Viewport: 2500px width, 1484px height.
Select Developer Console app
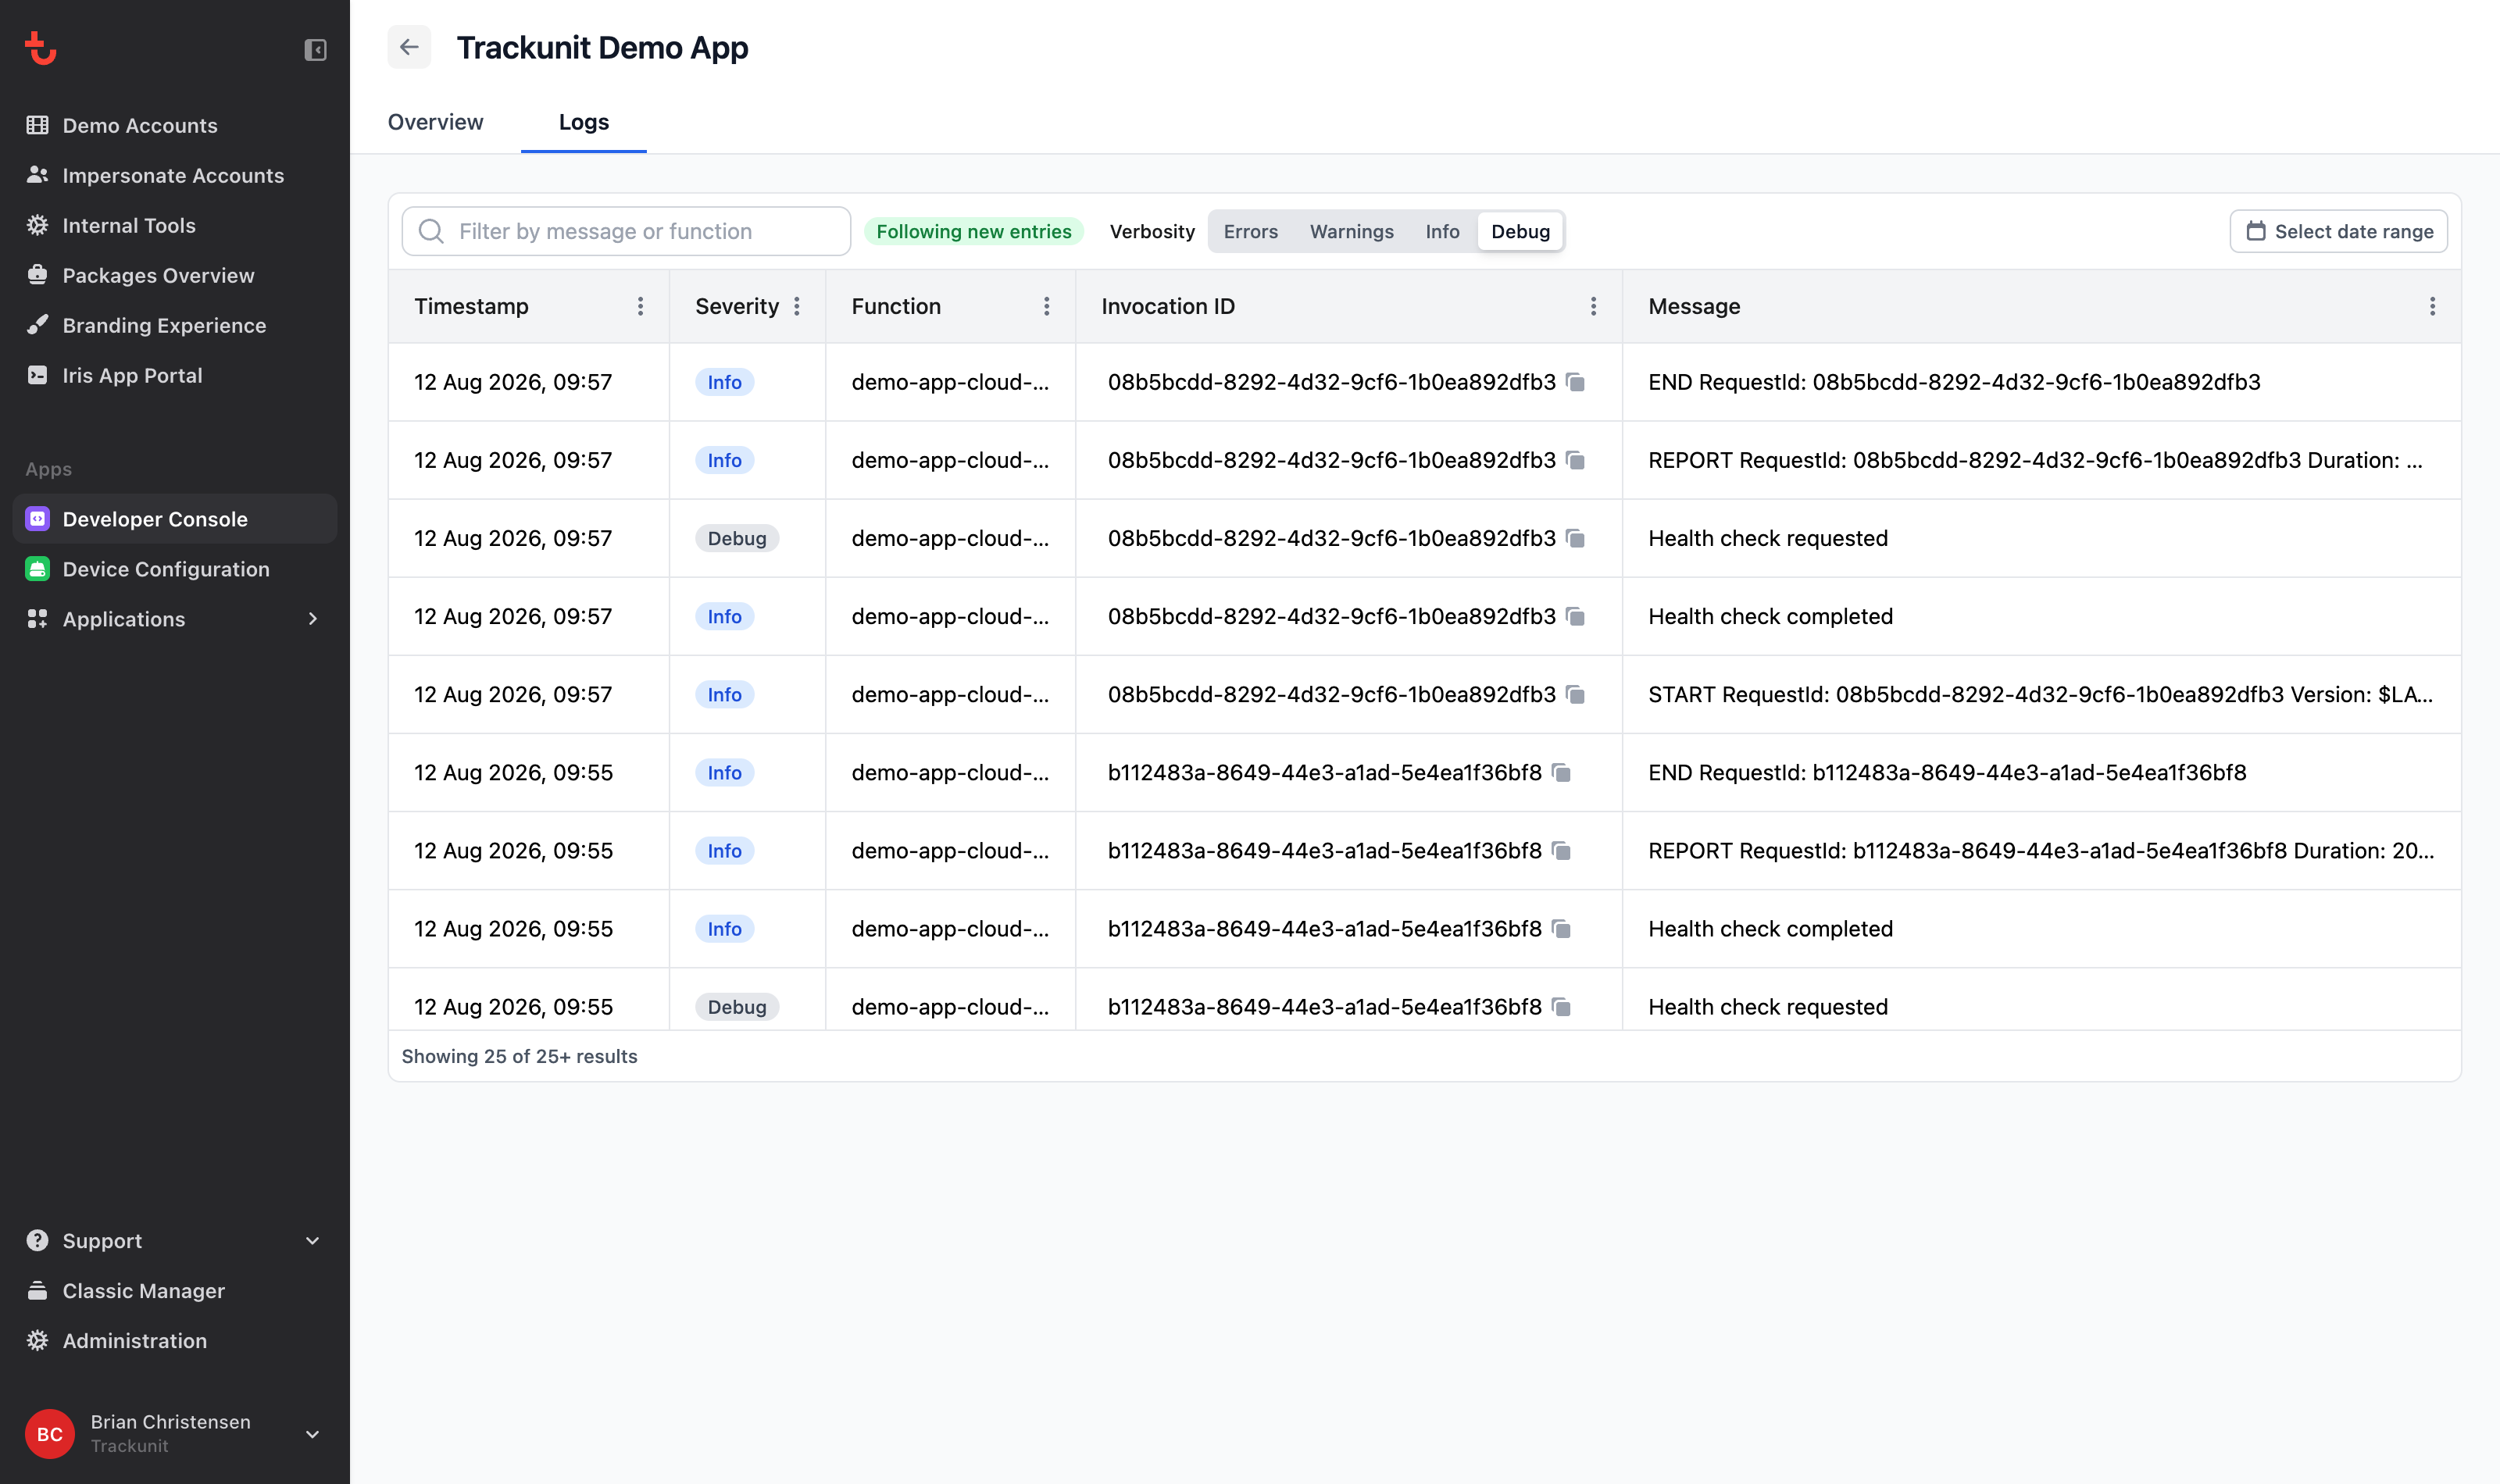[175, 519]
